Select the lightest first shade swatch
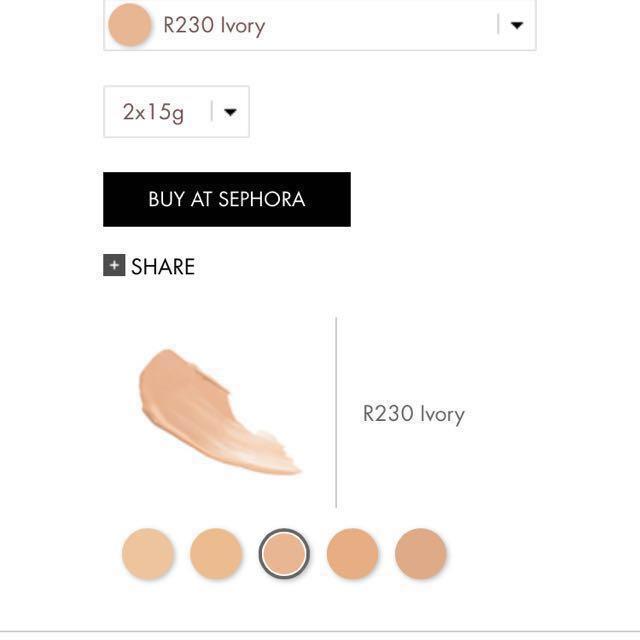 click(x=148, y=553)
